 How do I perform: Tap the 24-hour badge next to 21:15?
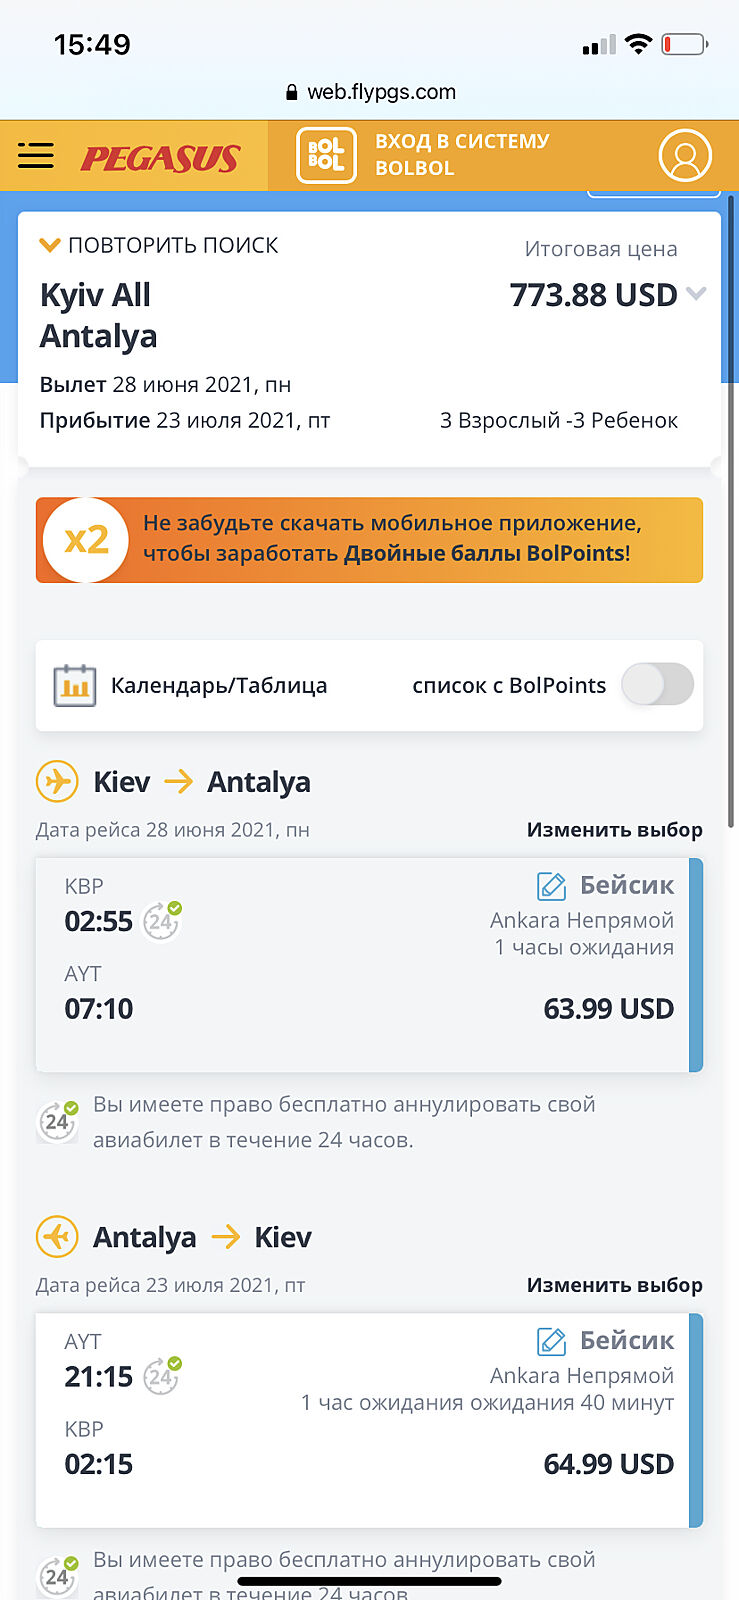161,1376
